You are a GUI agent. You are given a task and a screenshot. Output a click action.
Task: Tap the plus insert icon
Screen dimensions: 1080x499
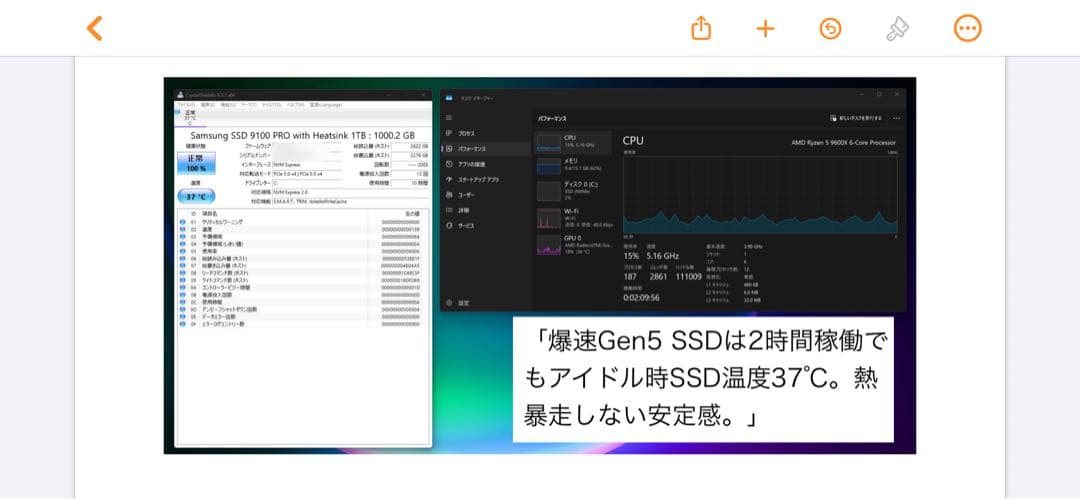click(765, 28)
